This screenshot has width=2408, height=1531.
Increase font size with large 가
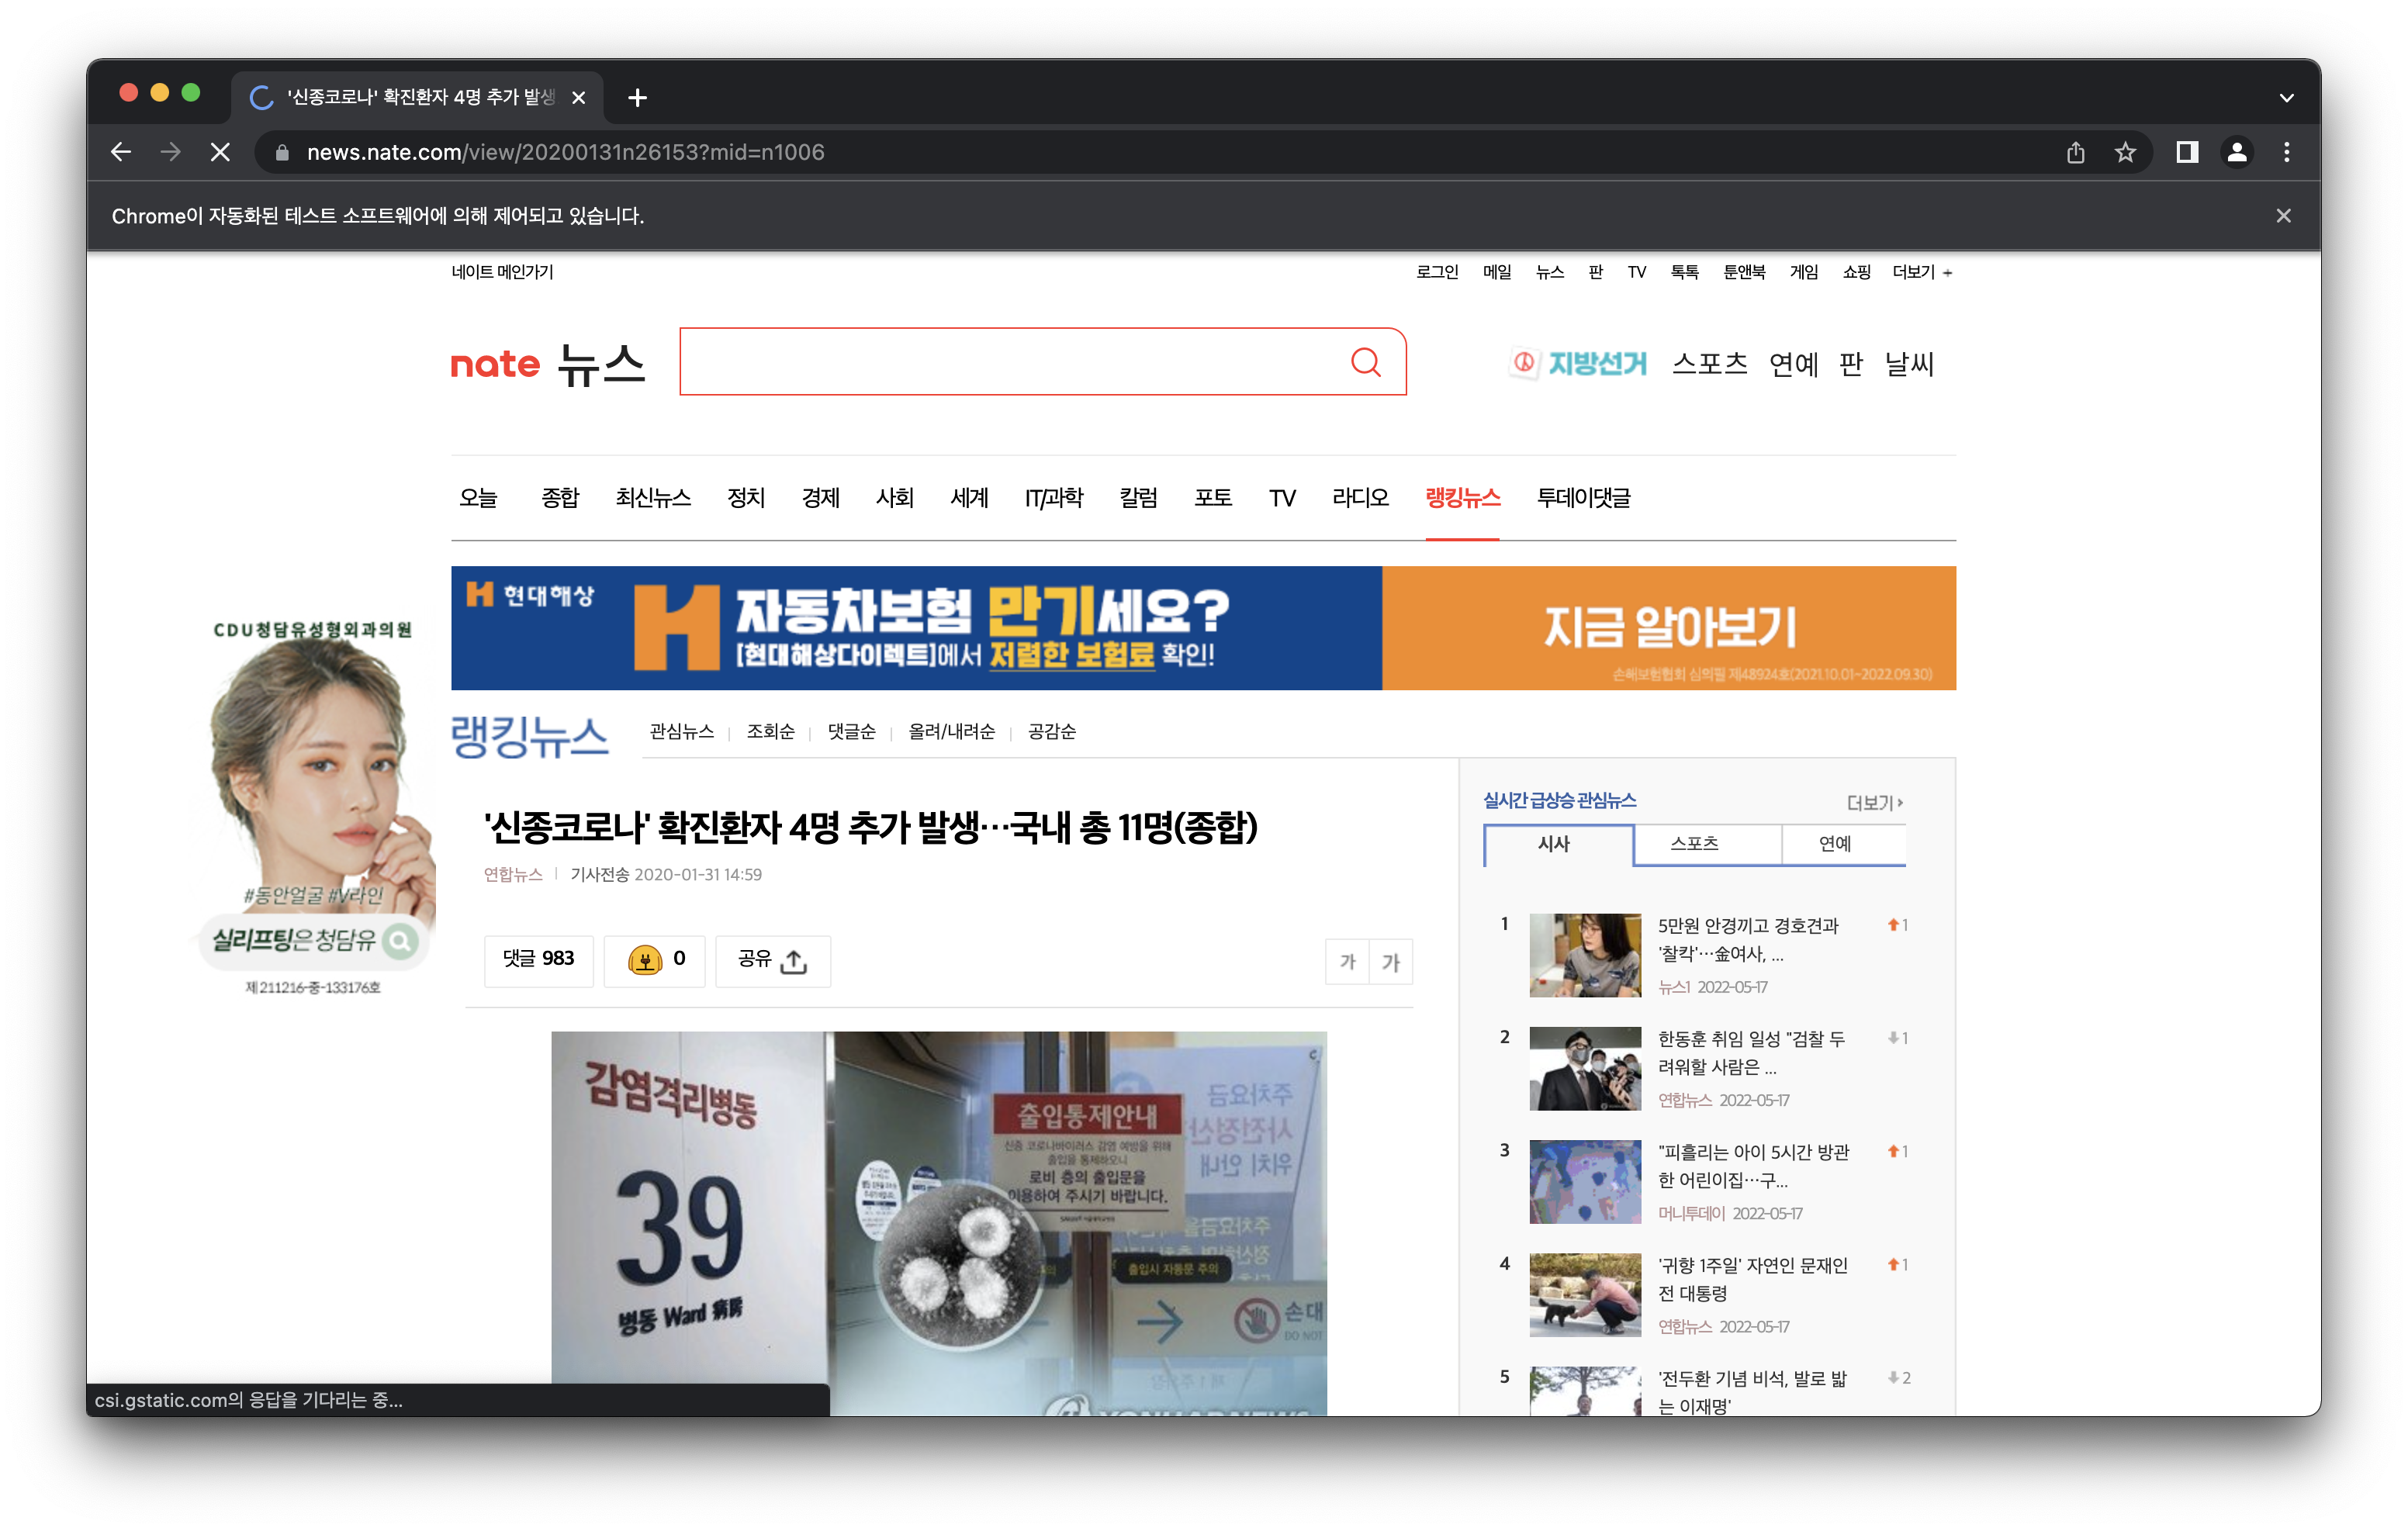1391,962
